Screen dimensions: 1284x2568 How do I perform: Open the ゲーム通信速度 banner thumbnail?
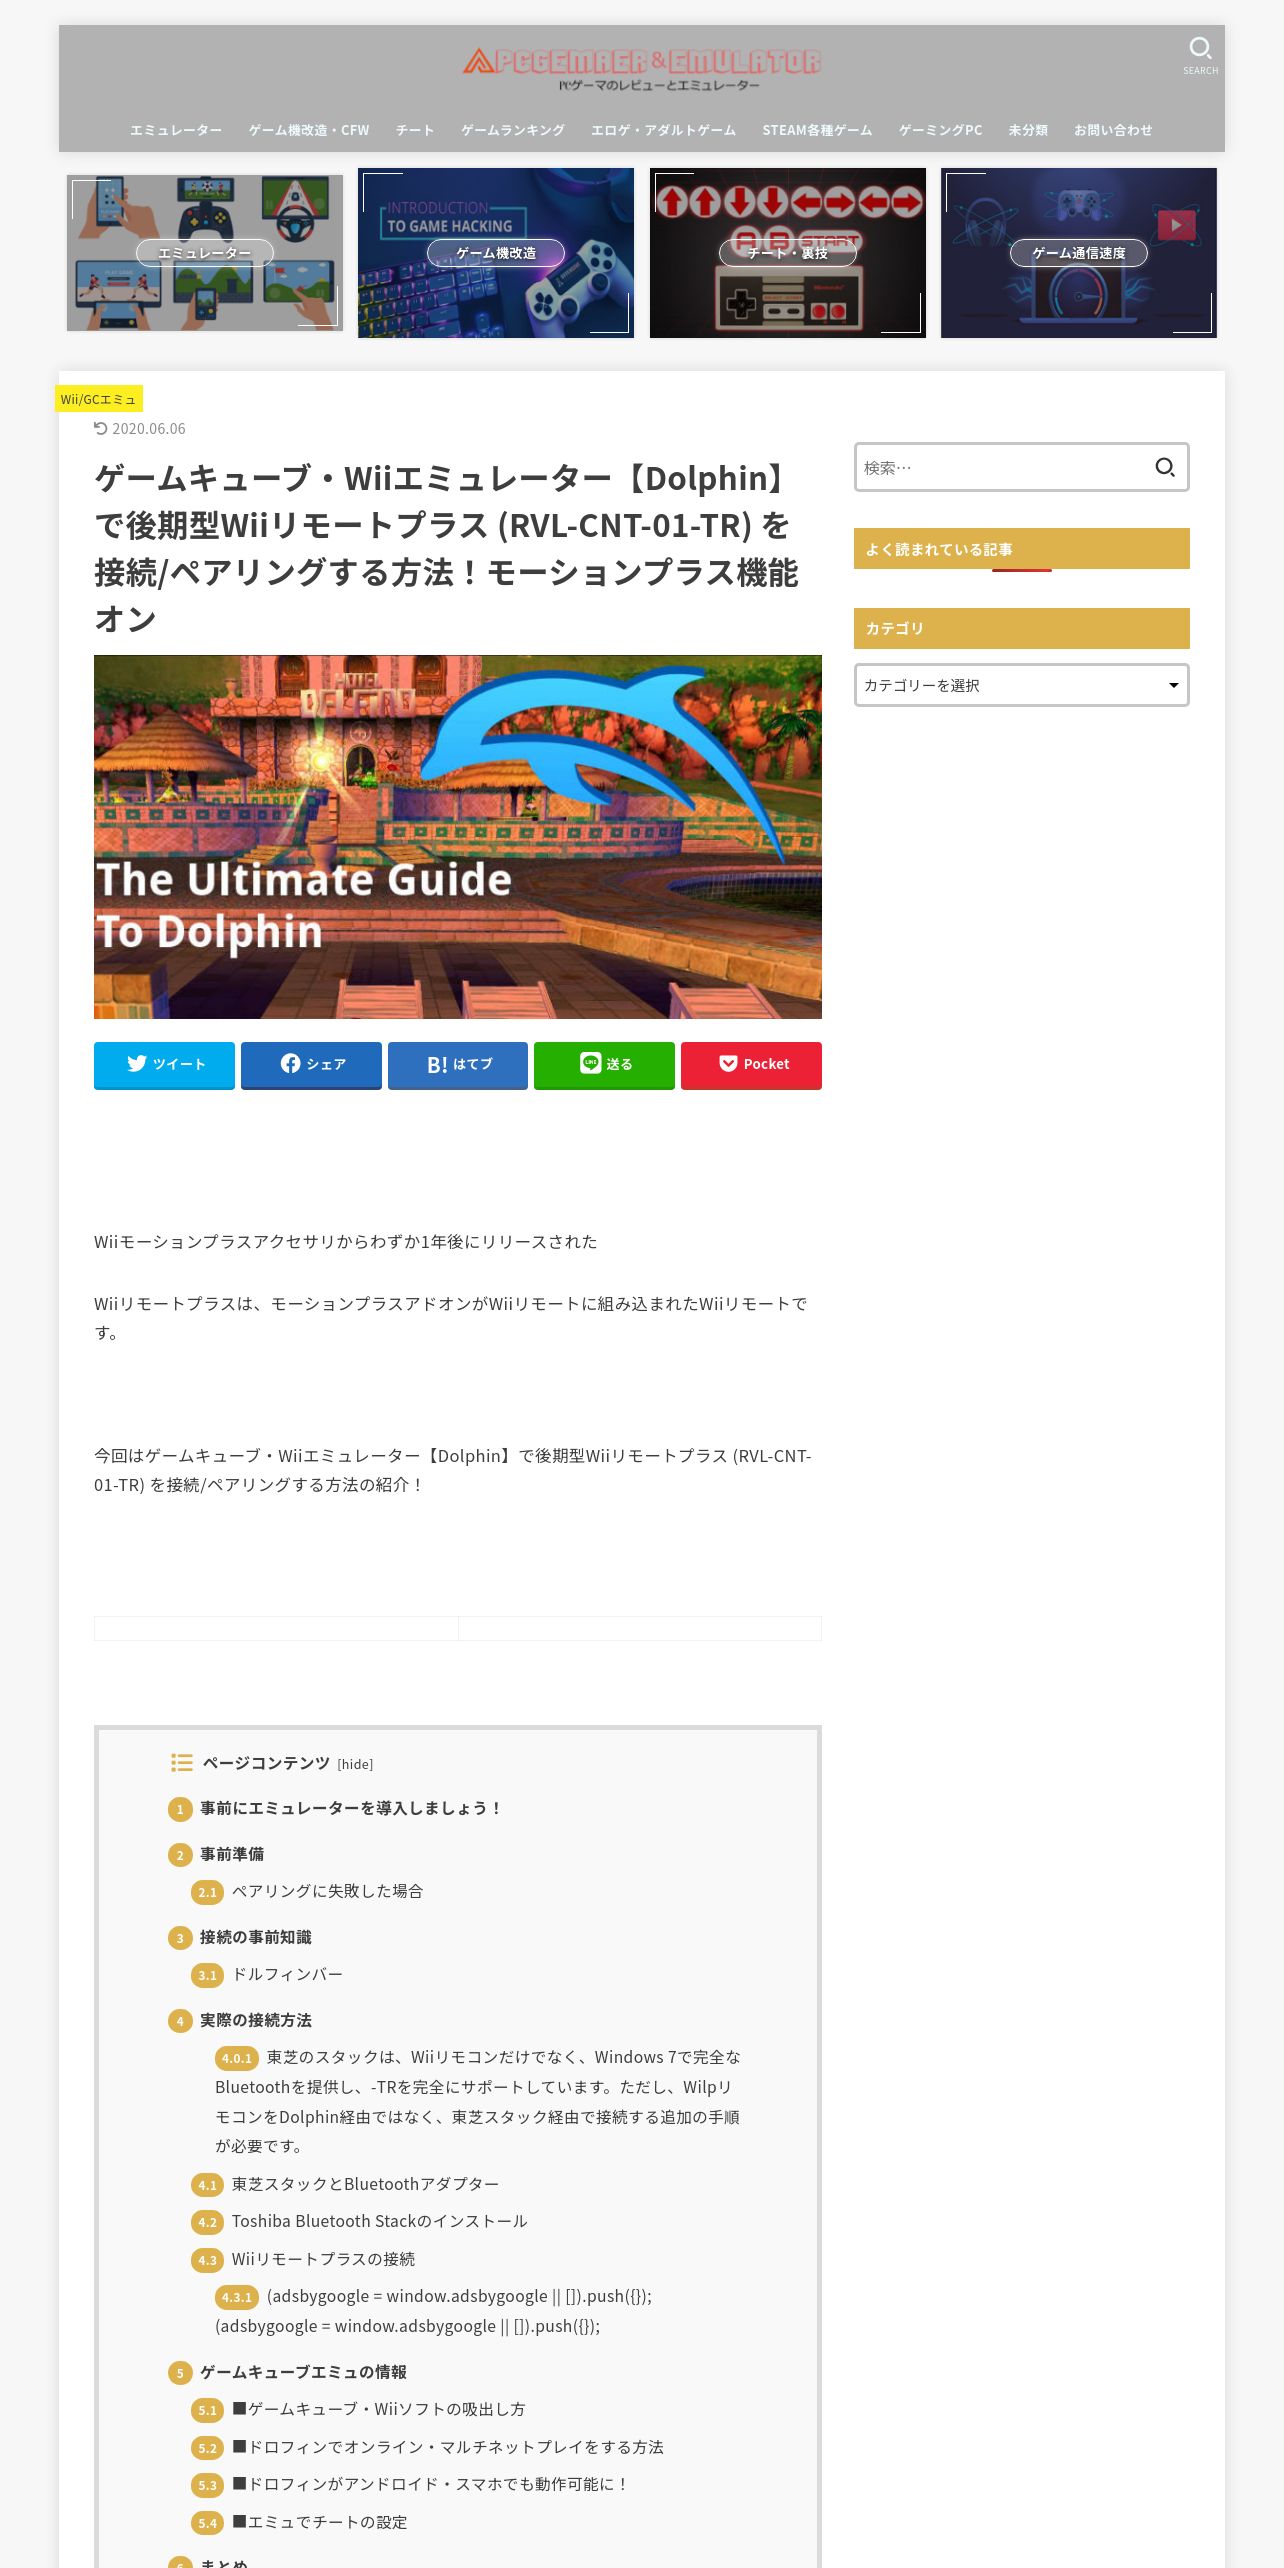[x=1079, y=253]
